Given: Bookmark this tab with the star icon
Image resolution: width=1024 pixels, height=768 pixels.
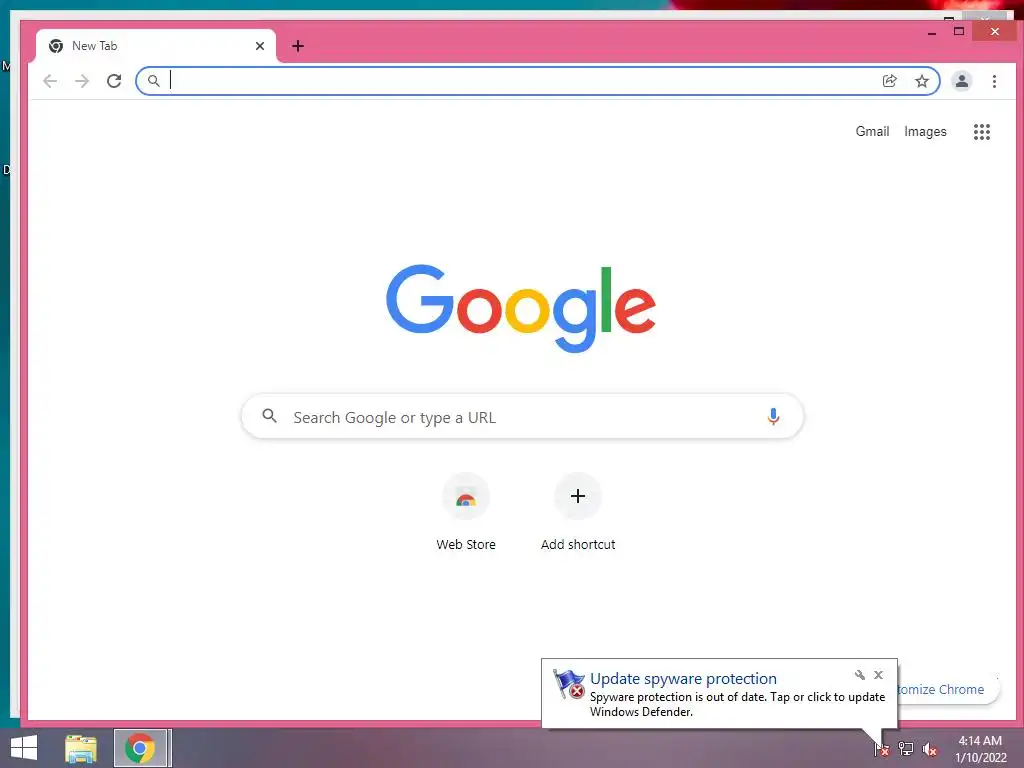Looking at the screenshot, I should [x=921, y=81].
